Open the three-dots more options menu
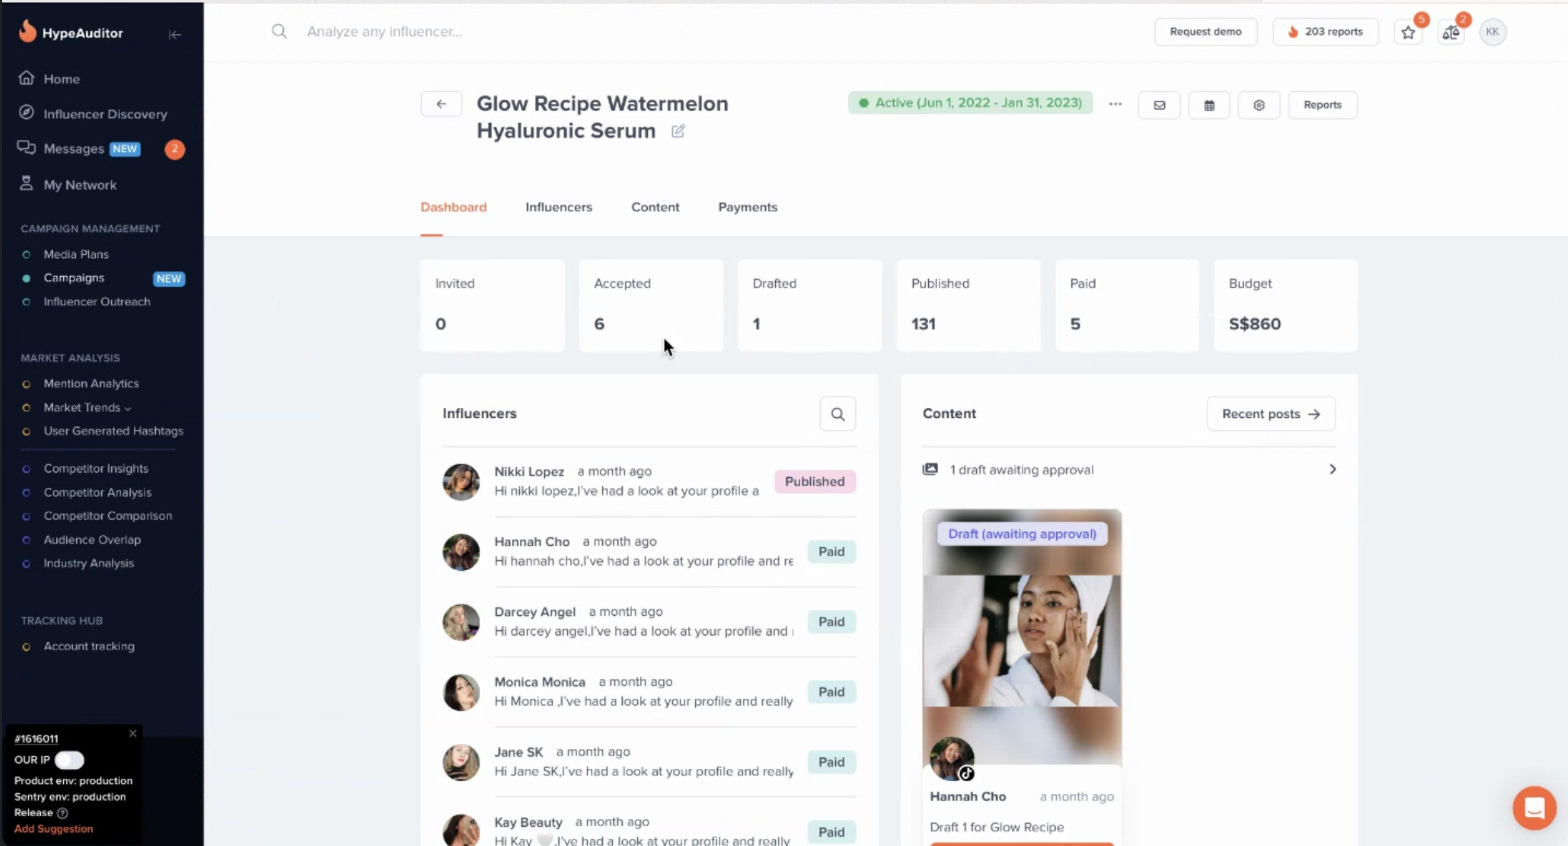The height and width of the screenshot is (846, 1568). (1115, 104)
